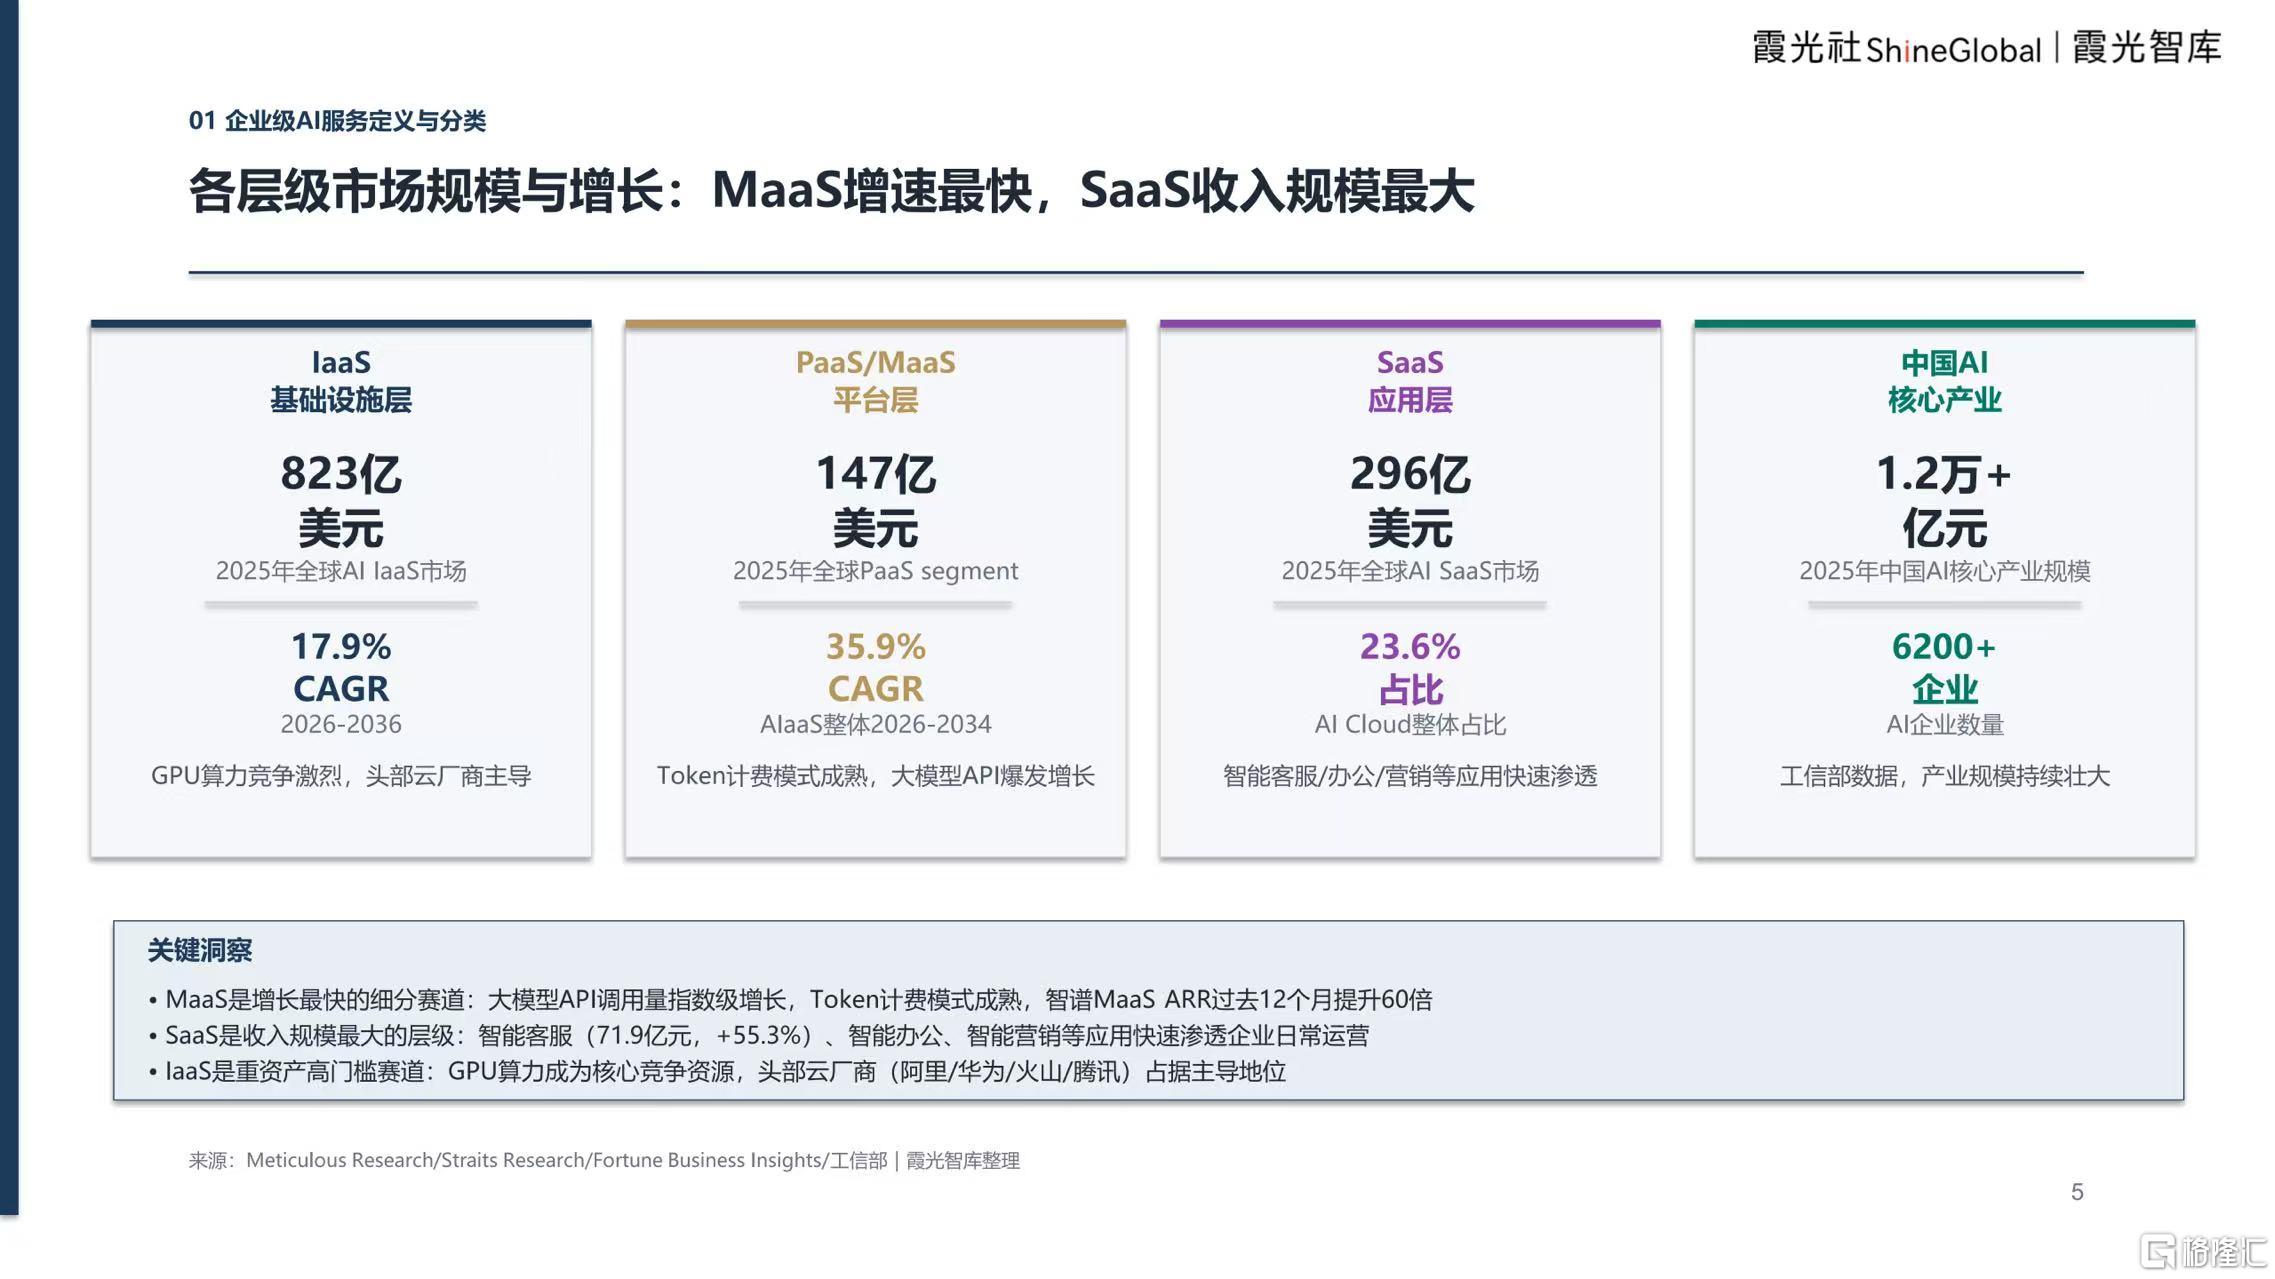Click the text 智能客服/办公/营销等应用快速渗透
Image resolution: width=2275 pixels, height=1279 pixels.
[1410, 776]
